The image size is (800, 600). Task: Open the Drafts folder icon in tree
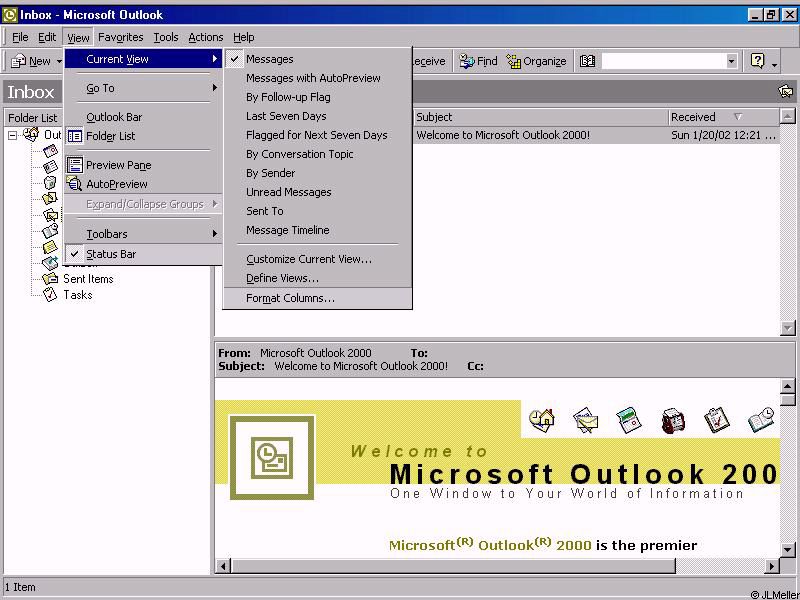click(50, 198)
